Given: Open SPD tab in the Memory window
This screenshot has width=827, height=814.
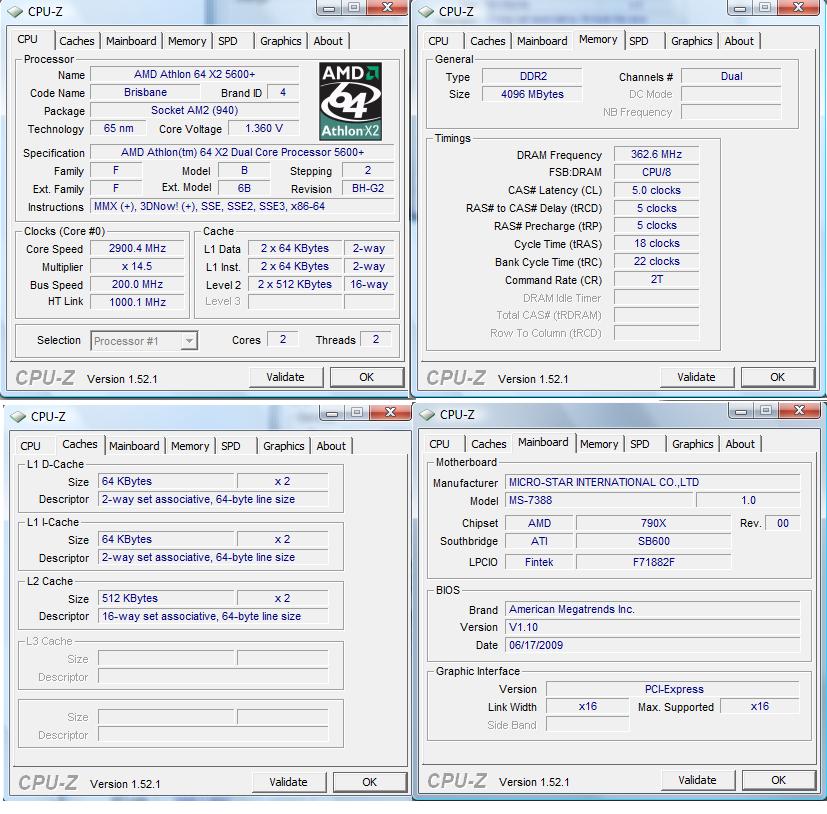Looking at the screenshot, I should pyautogui.click(x=639, y=41).
